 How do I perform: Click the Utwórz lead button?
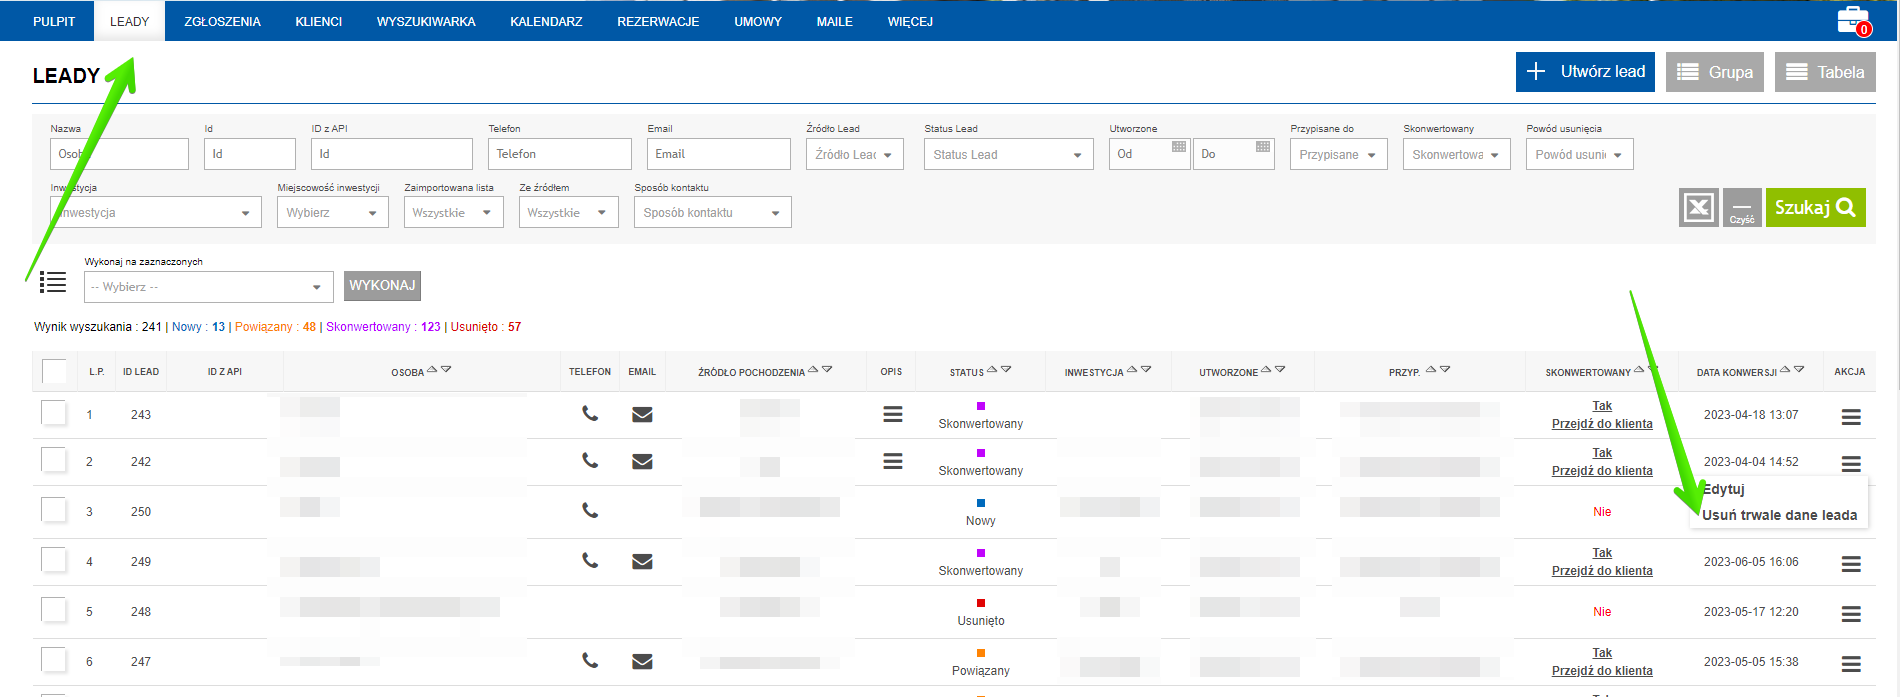point(1585,71)
